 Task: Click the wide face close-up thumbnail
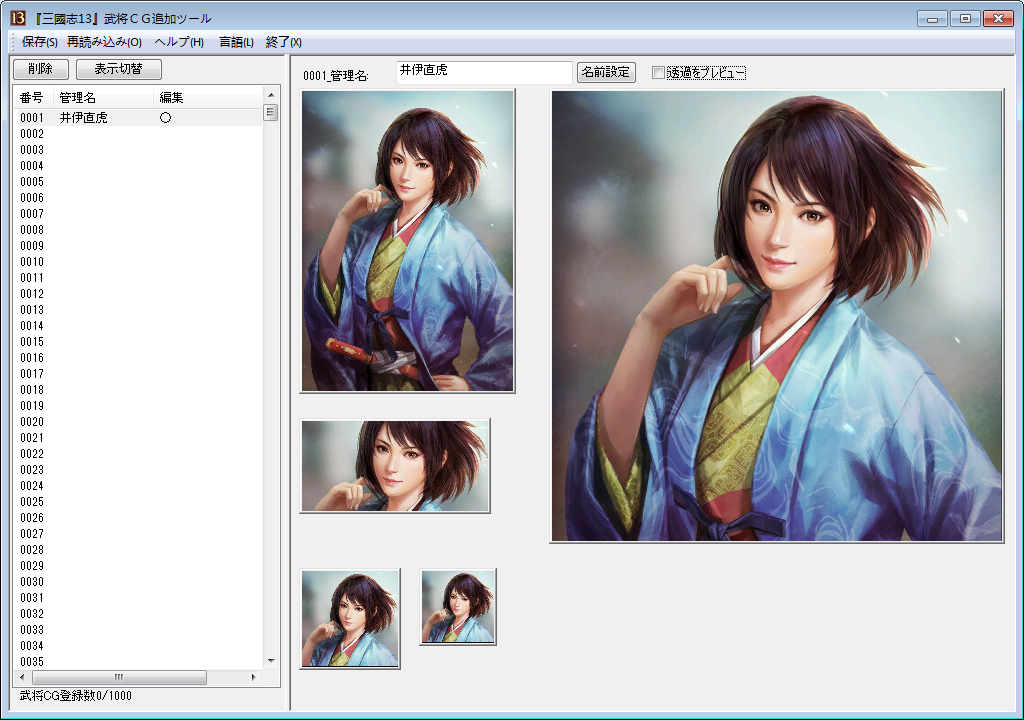tap(395, 466)
